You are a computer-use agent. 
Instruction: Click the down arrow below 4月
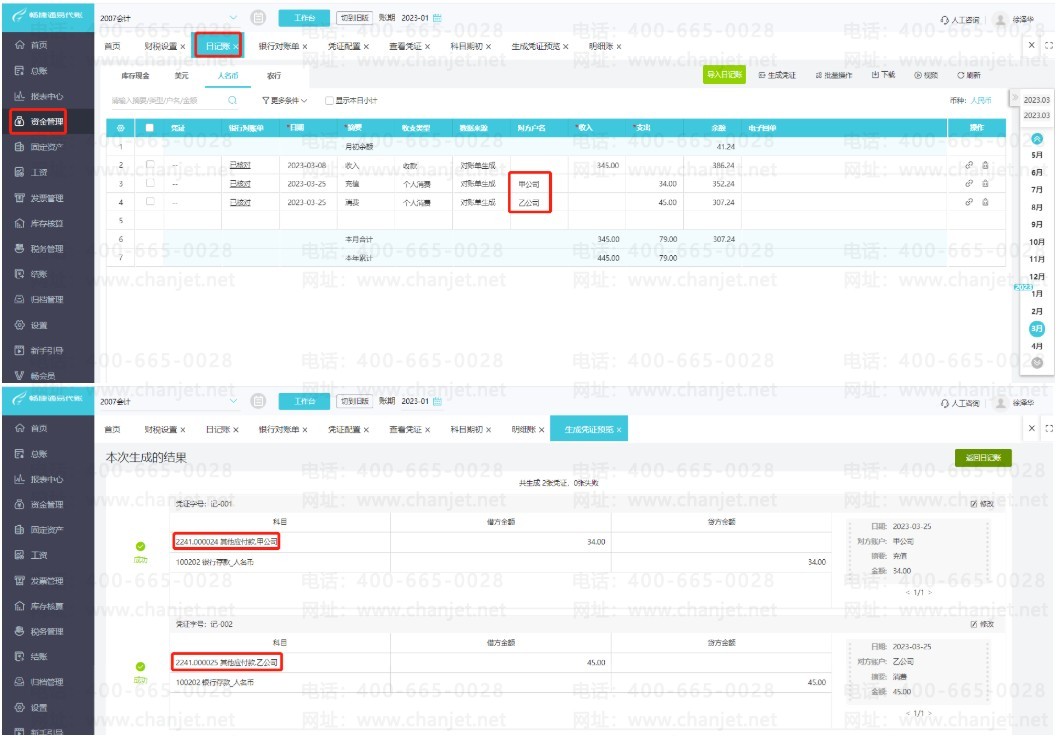[1037, 363]
